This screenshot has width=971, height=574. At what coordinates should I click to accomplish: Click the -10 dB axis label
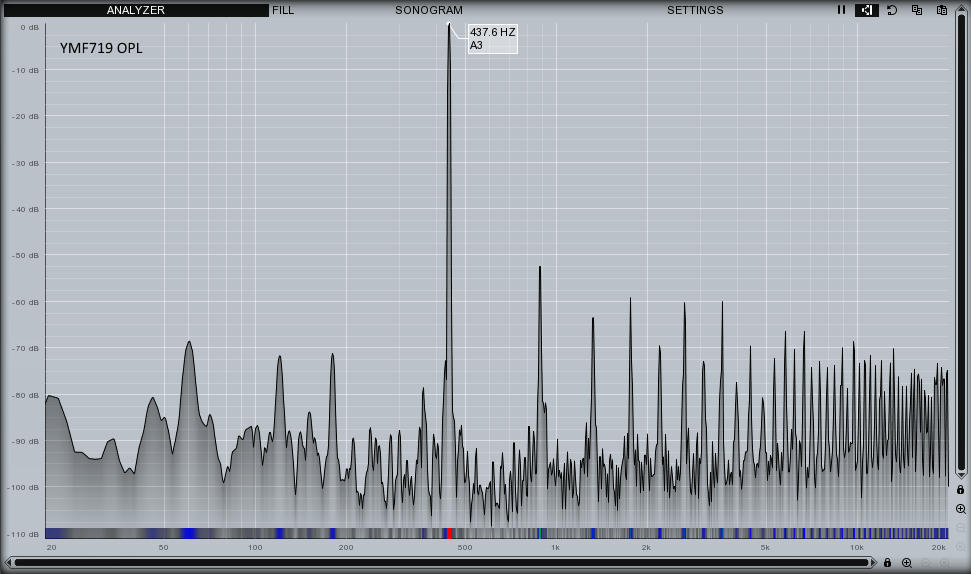25,71
